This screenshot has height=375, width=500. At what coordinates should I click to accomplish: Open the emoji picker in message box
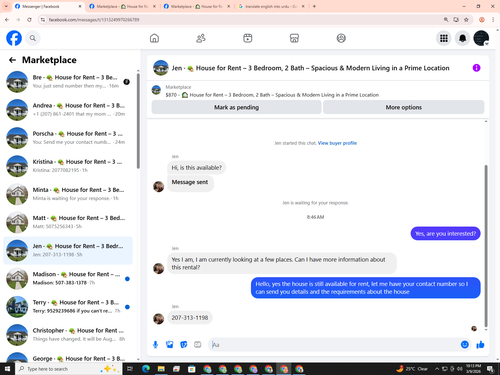tap(464, 345)
